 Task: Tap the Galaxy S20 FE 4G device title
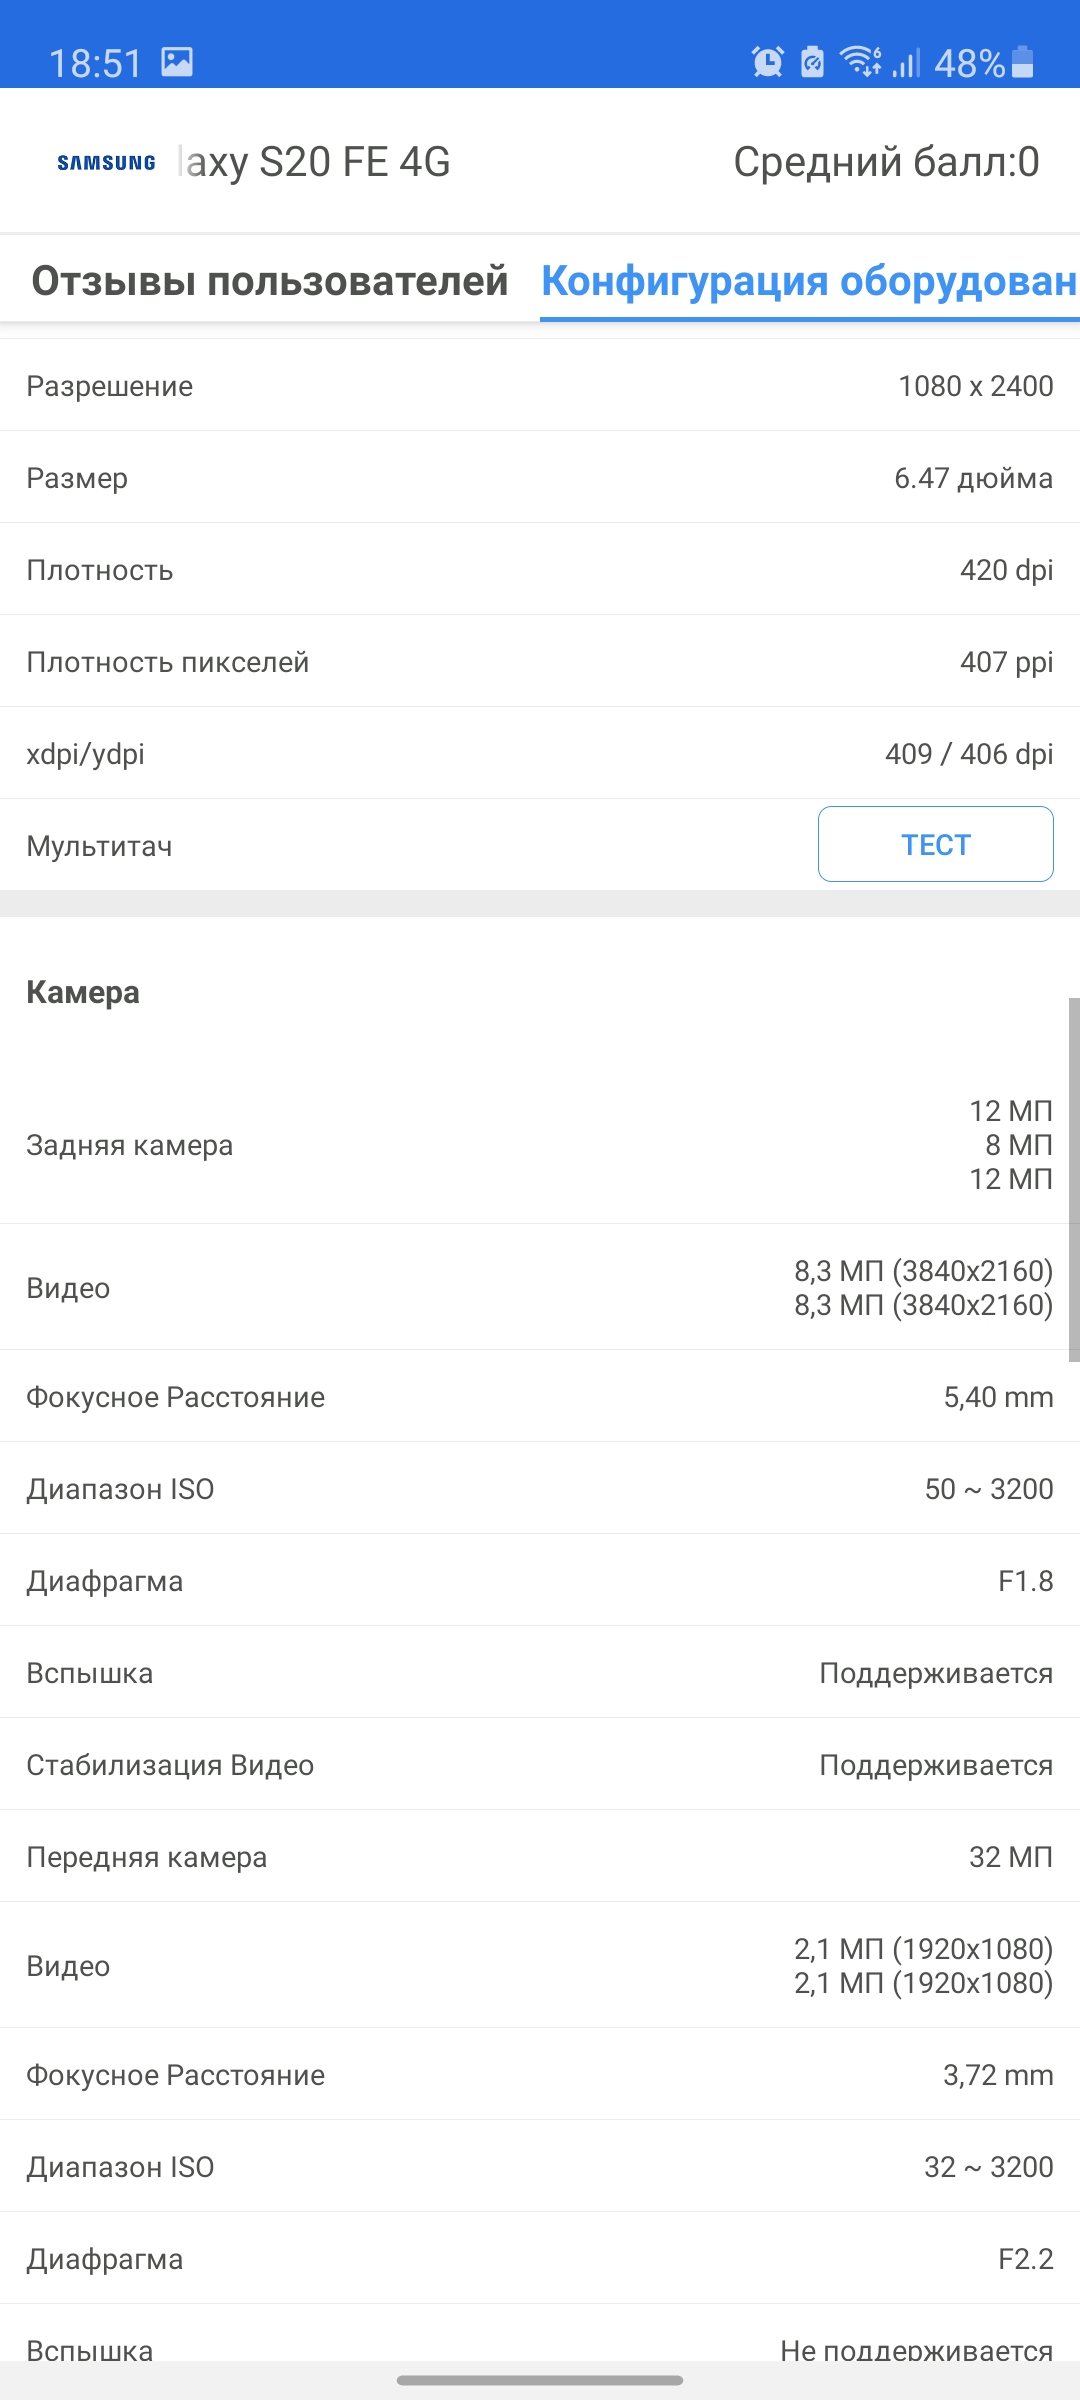click(x=314, y=162)
